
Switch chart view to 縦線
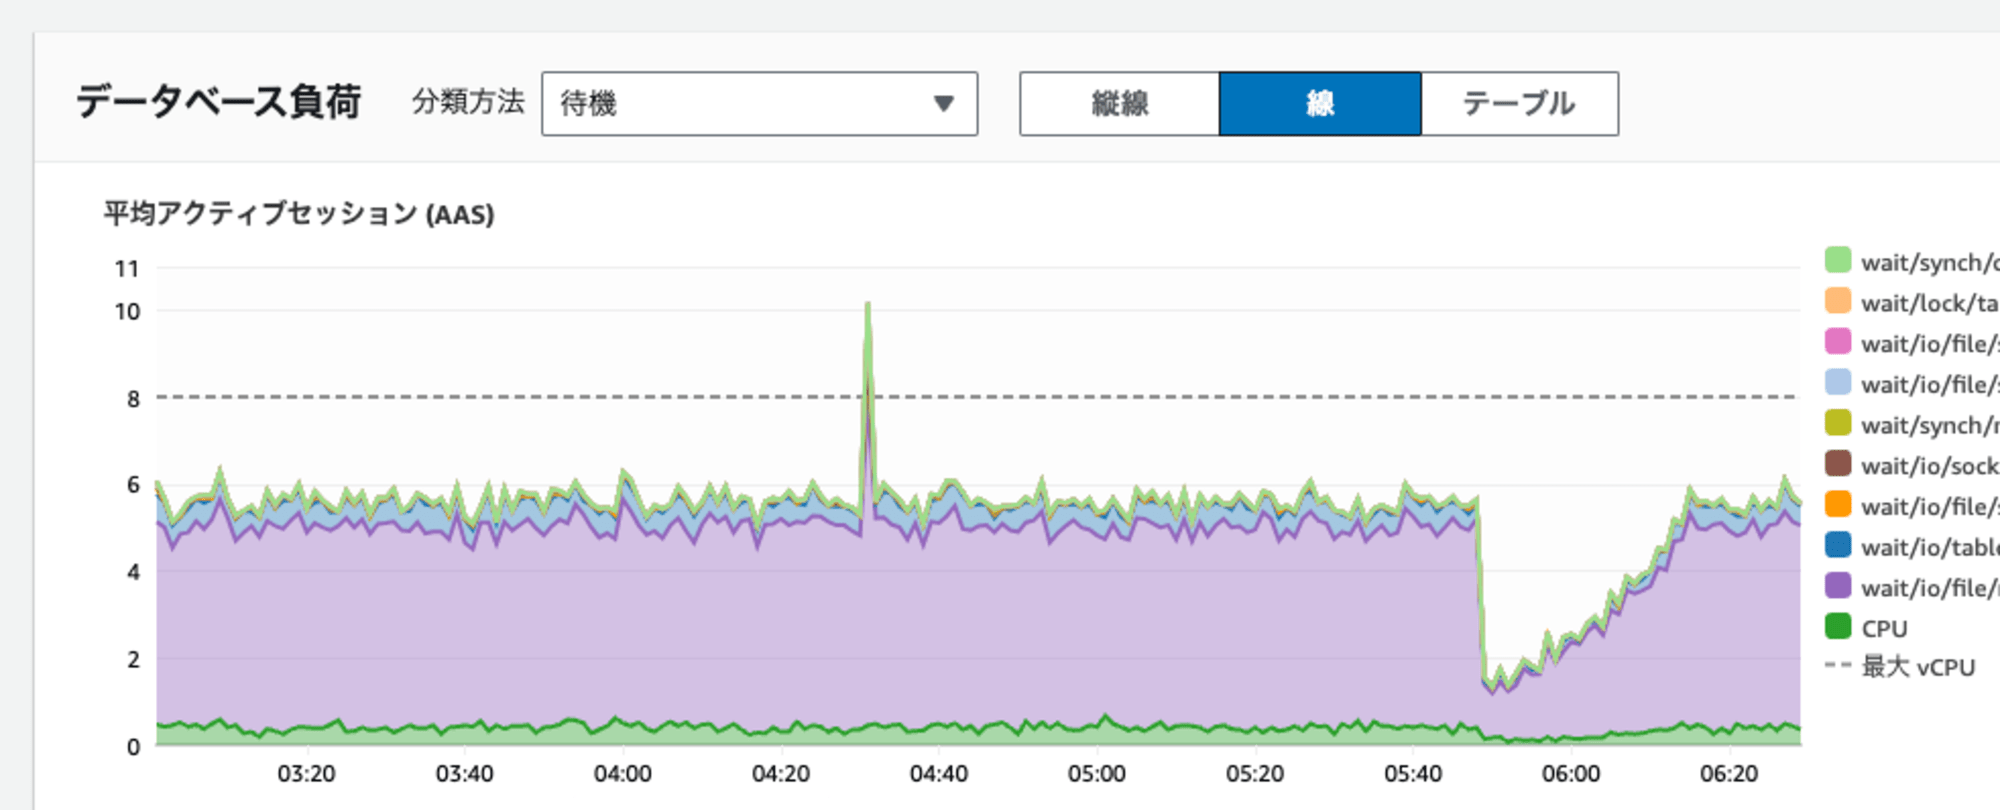click(1120, 103)
